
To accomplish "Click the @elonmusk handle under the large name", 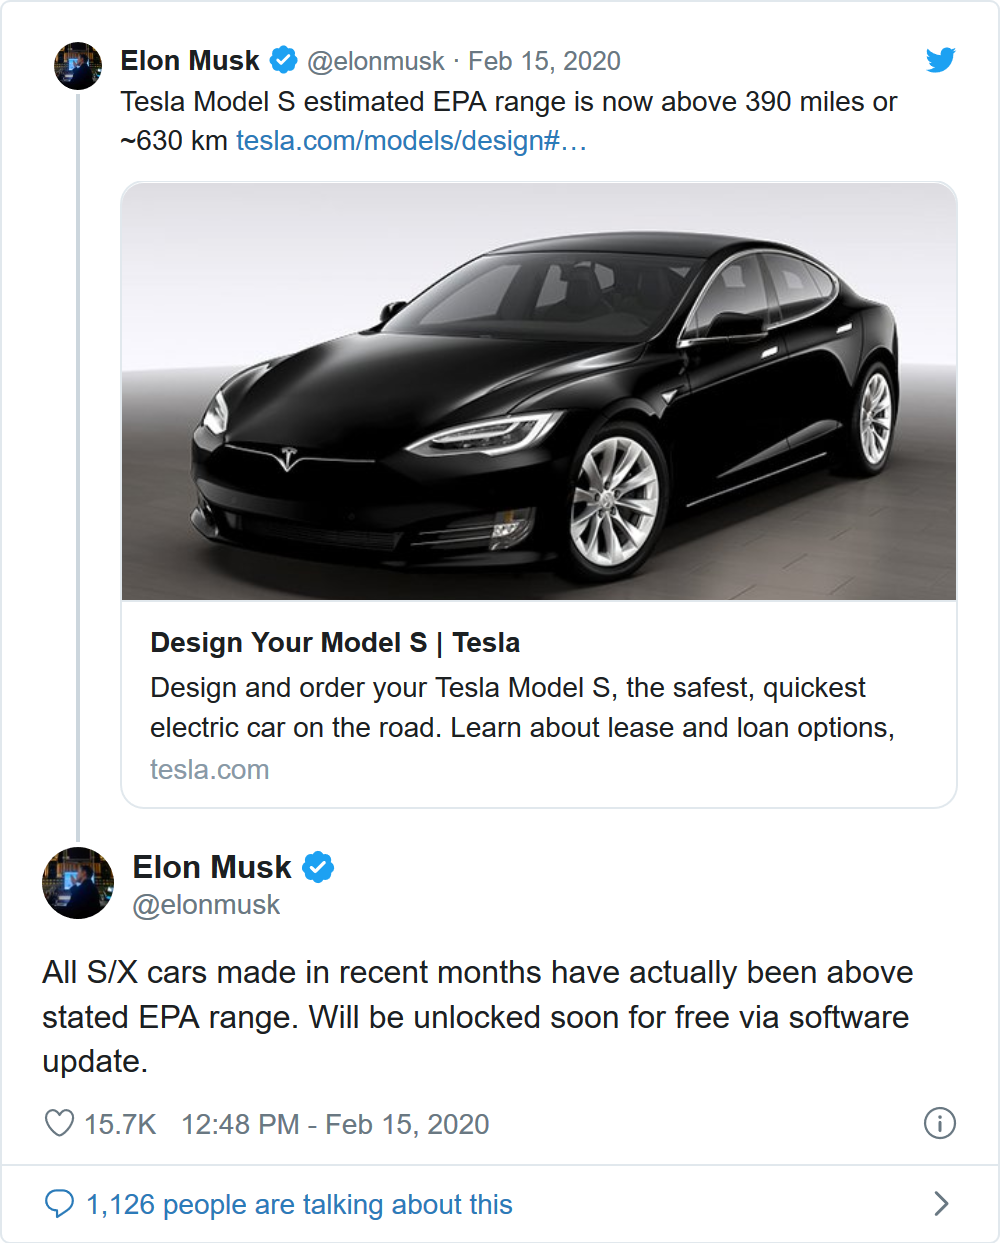I will coord(206,905).
